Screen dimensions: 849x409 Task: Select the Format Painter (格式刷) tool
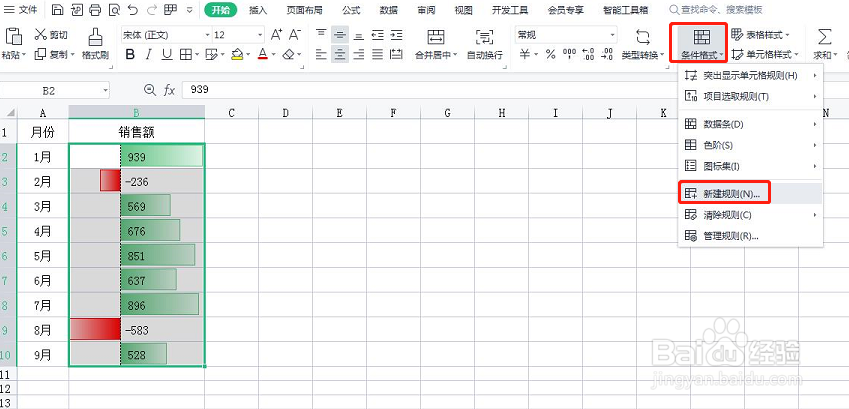tap(95, 43)
